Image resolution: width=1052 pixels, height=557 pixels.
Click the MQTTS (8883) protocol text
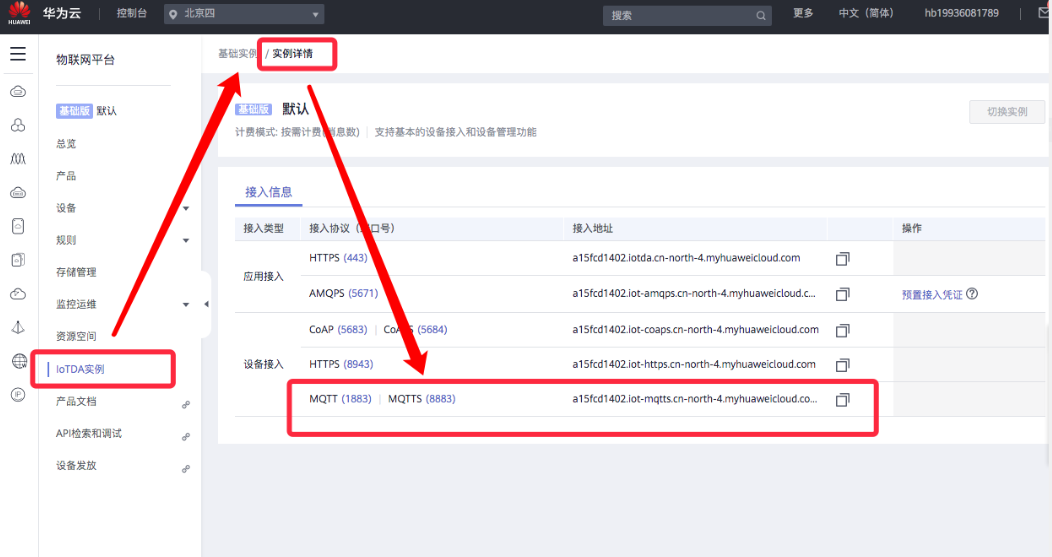[x=422, y=399]
